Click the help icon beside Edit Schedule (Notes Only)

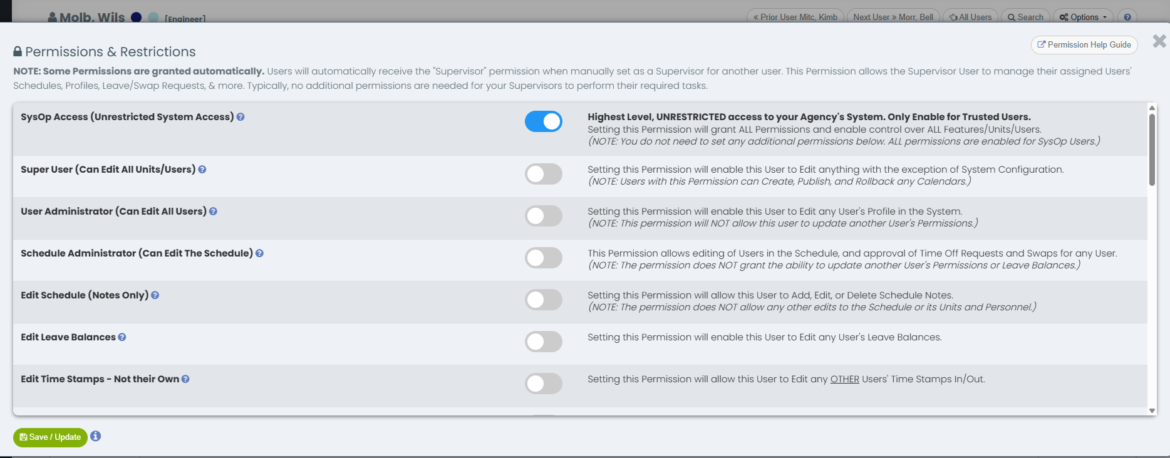154,295
